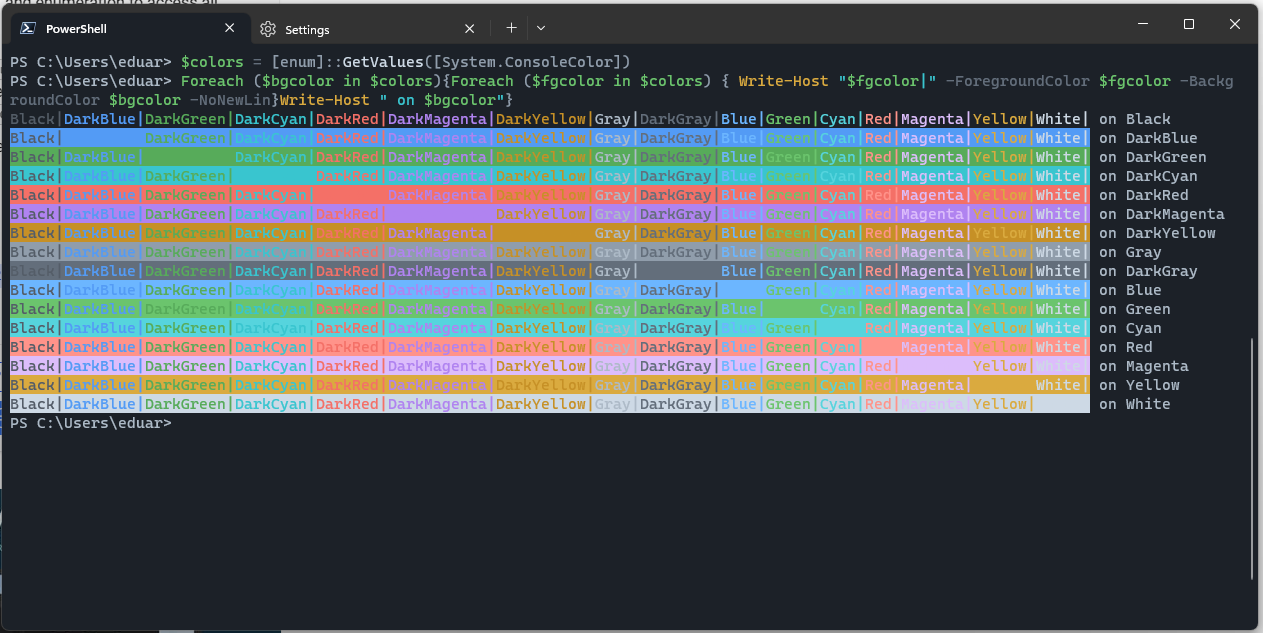Click 'Cyan' in the on DarkYellow row
The width and height of the screenshot is (1263, 633).
click(837, 233)
